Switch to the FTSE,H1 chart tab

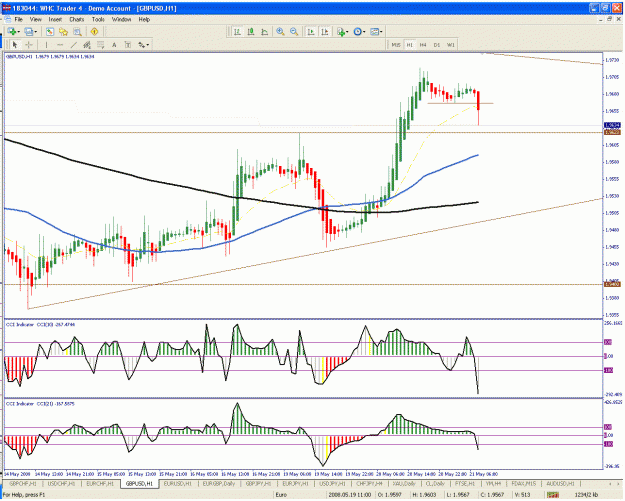[465, 484]
